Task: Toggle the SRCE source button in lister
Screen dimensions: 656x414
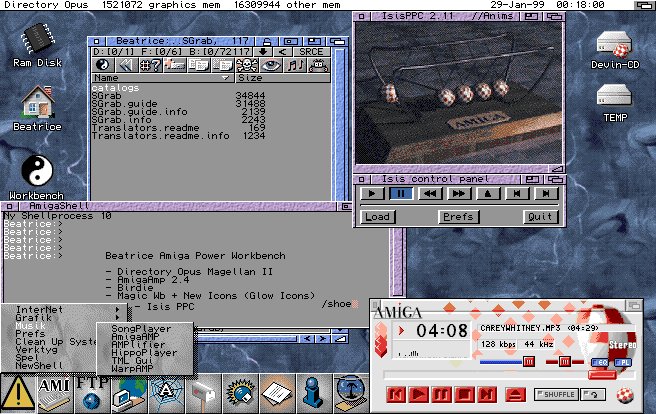Action: [313, 51]
